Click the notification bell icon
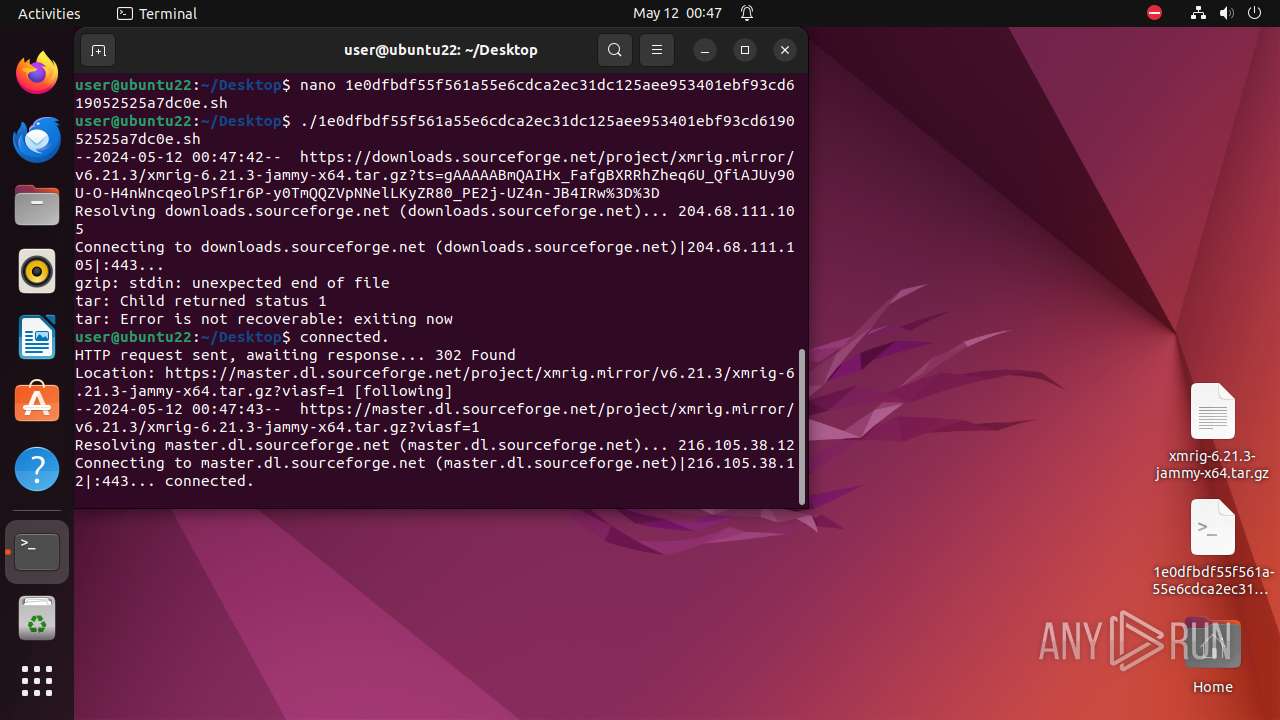Viewport: 1280px width, 720px height. [x=747, y=13]
